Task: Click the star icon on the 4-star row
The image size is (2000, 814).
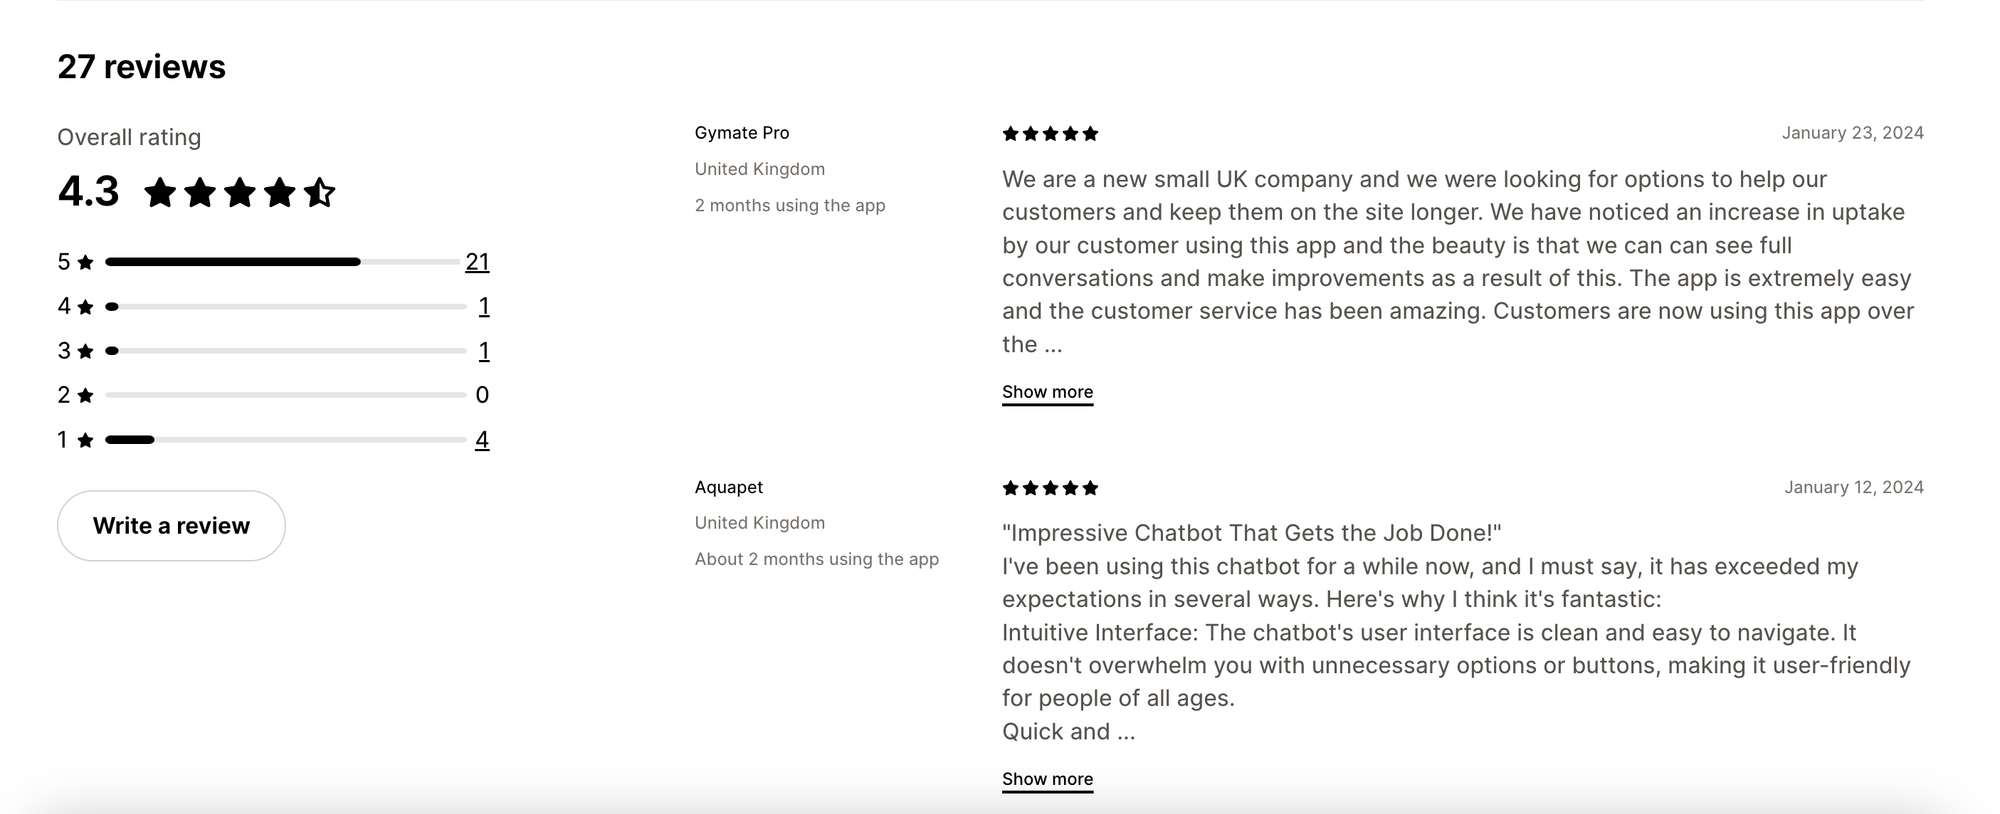Action: 84,306
